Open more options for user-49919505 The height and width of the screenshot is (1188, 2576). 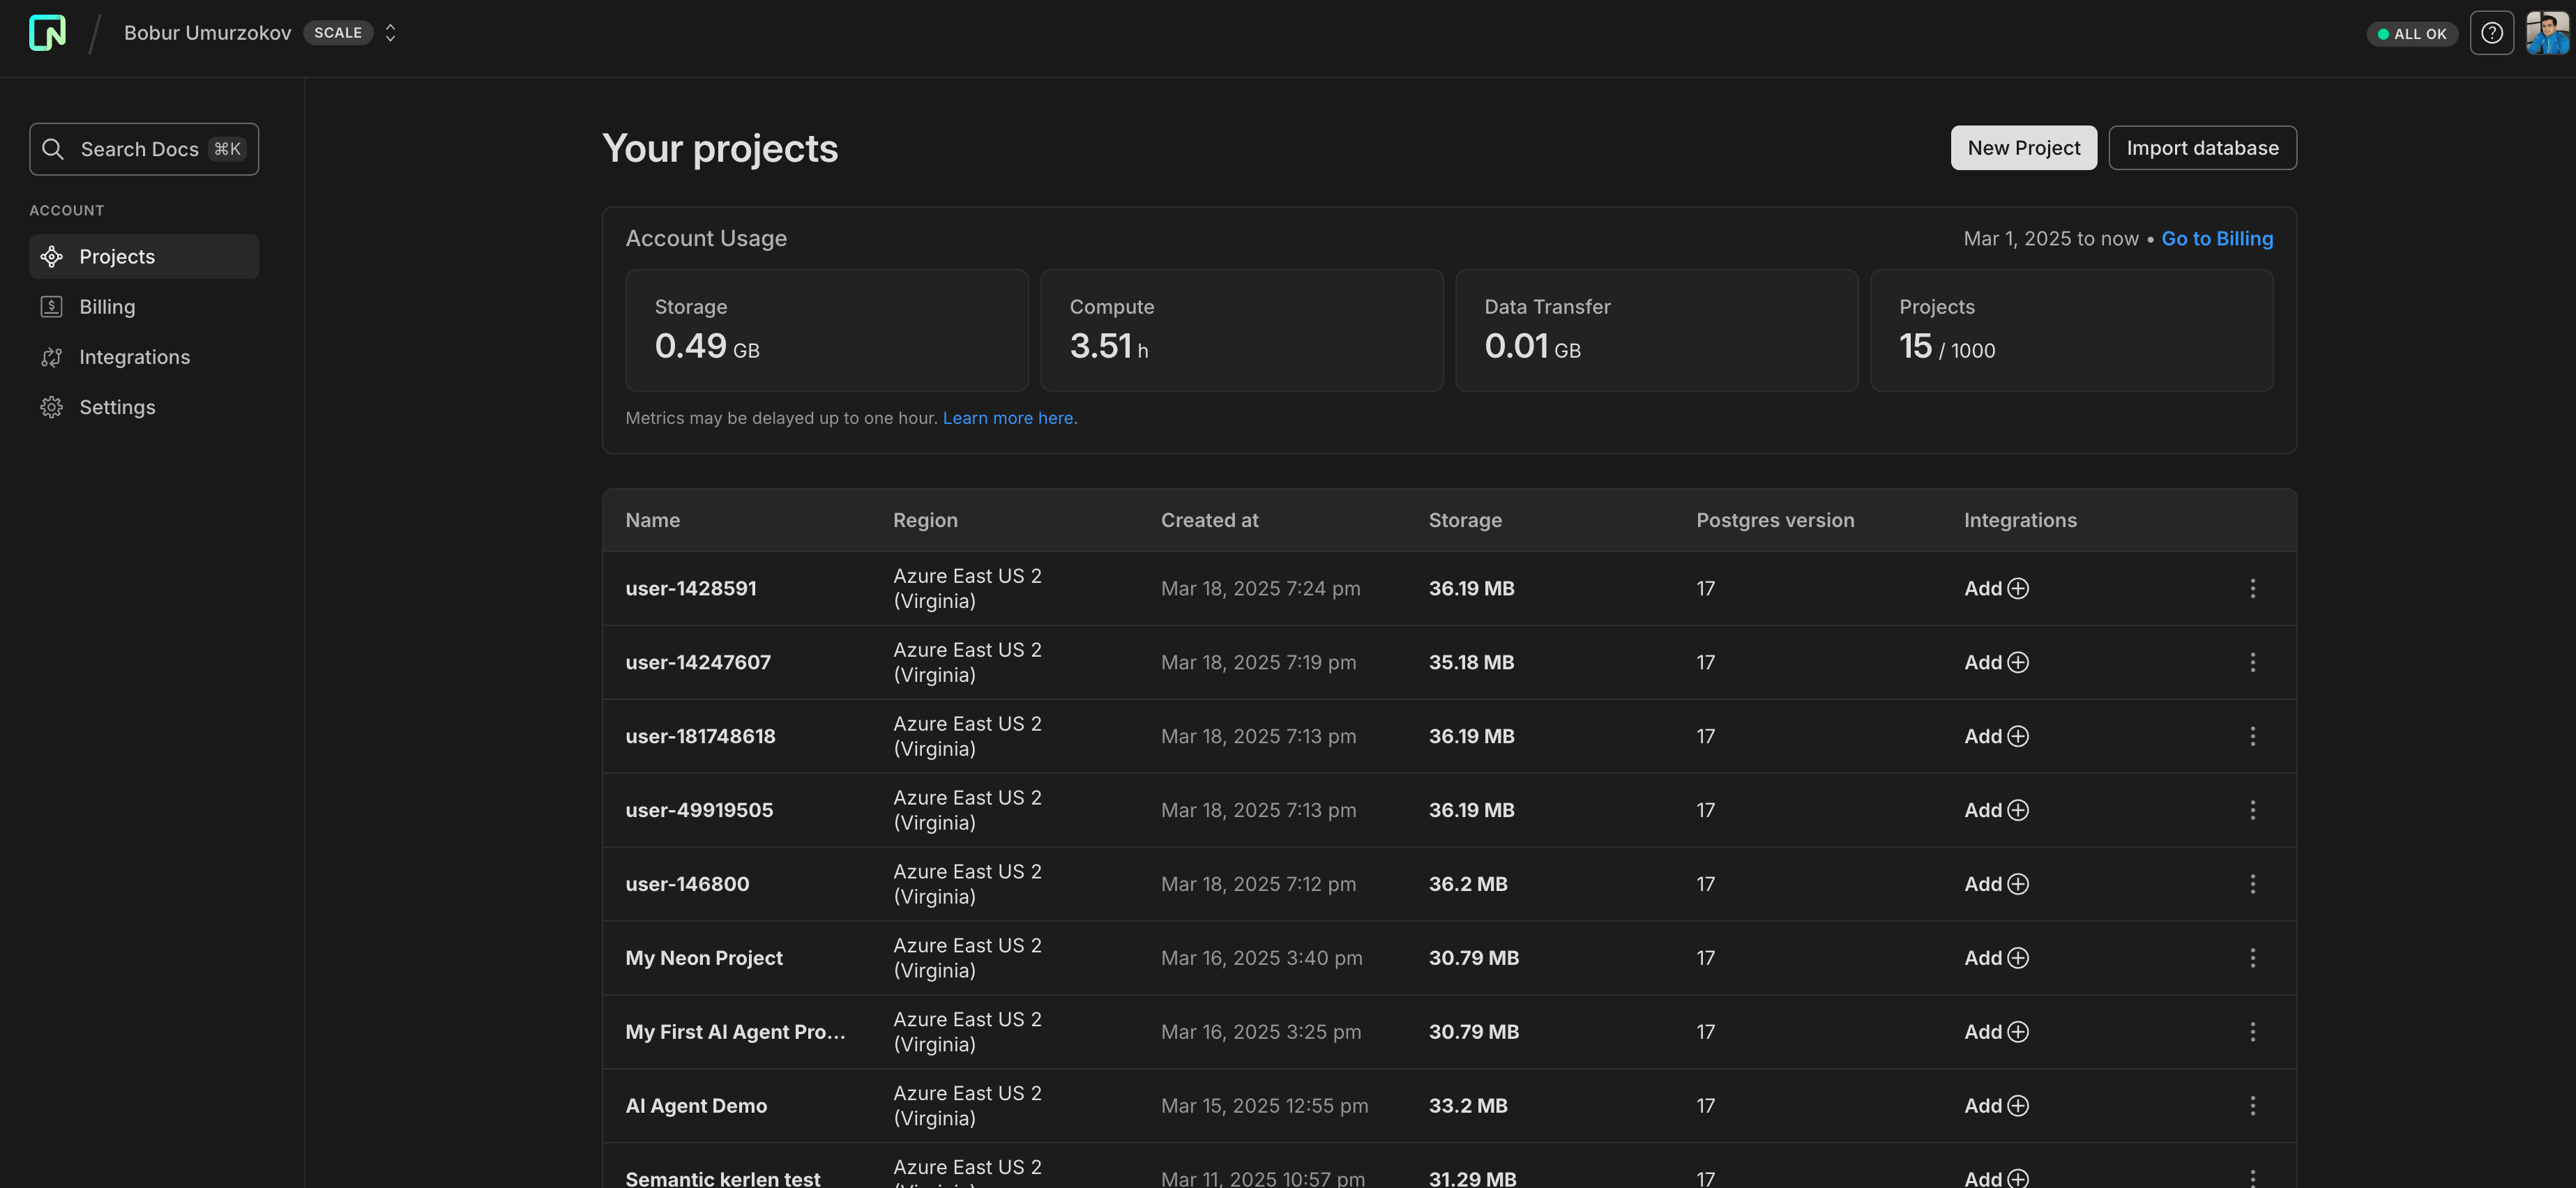click(2252, 811)
